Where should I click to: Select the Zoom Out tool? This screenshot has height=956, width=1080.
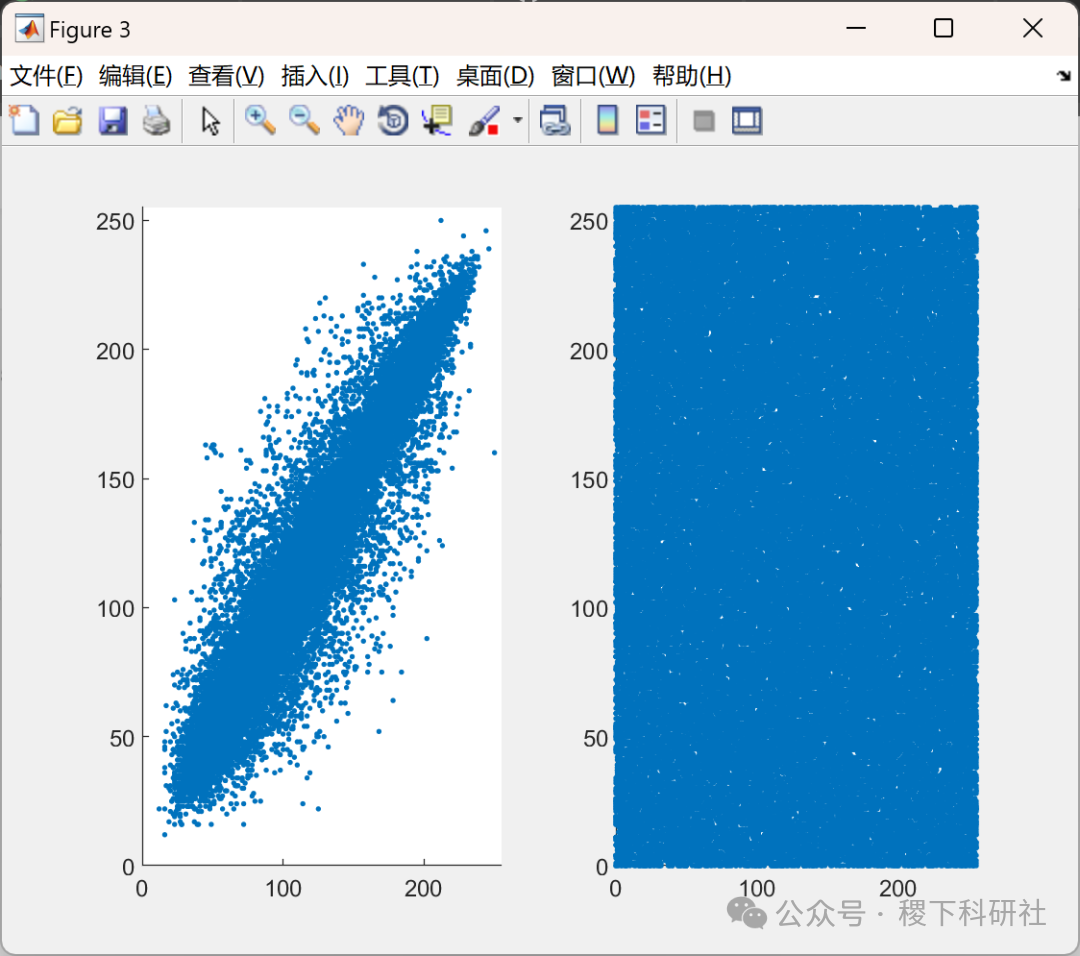(304, 120)
